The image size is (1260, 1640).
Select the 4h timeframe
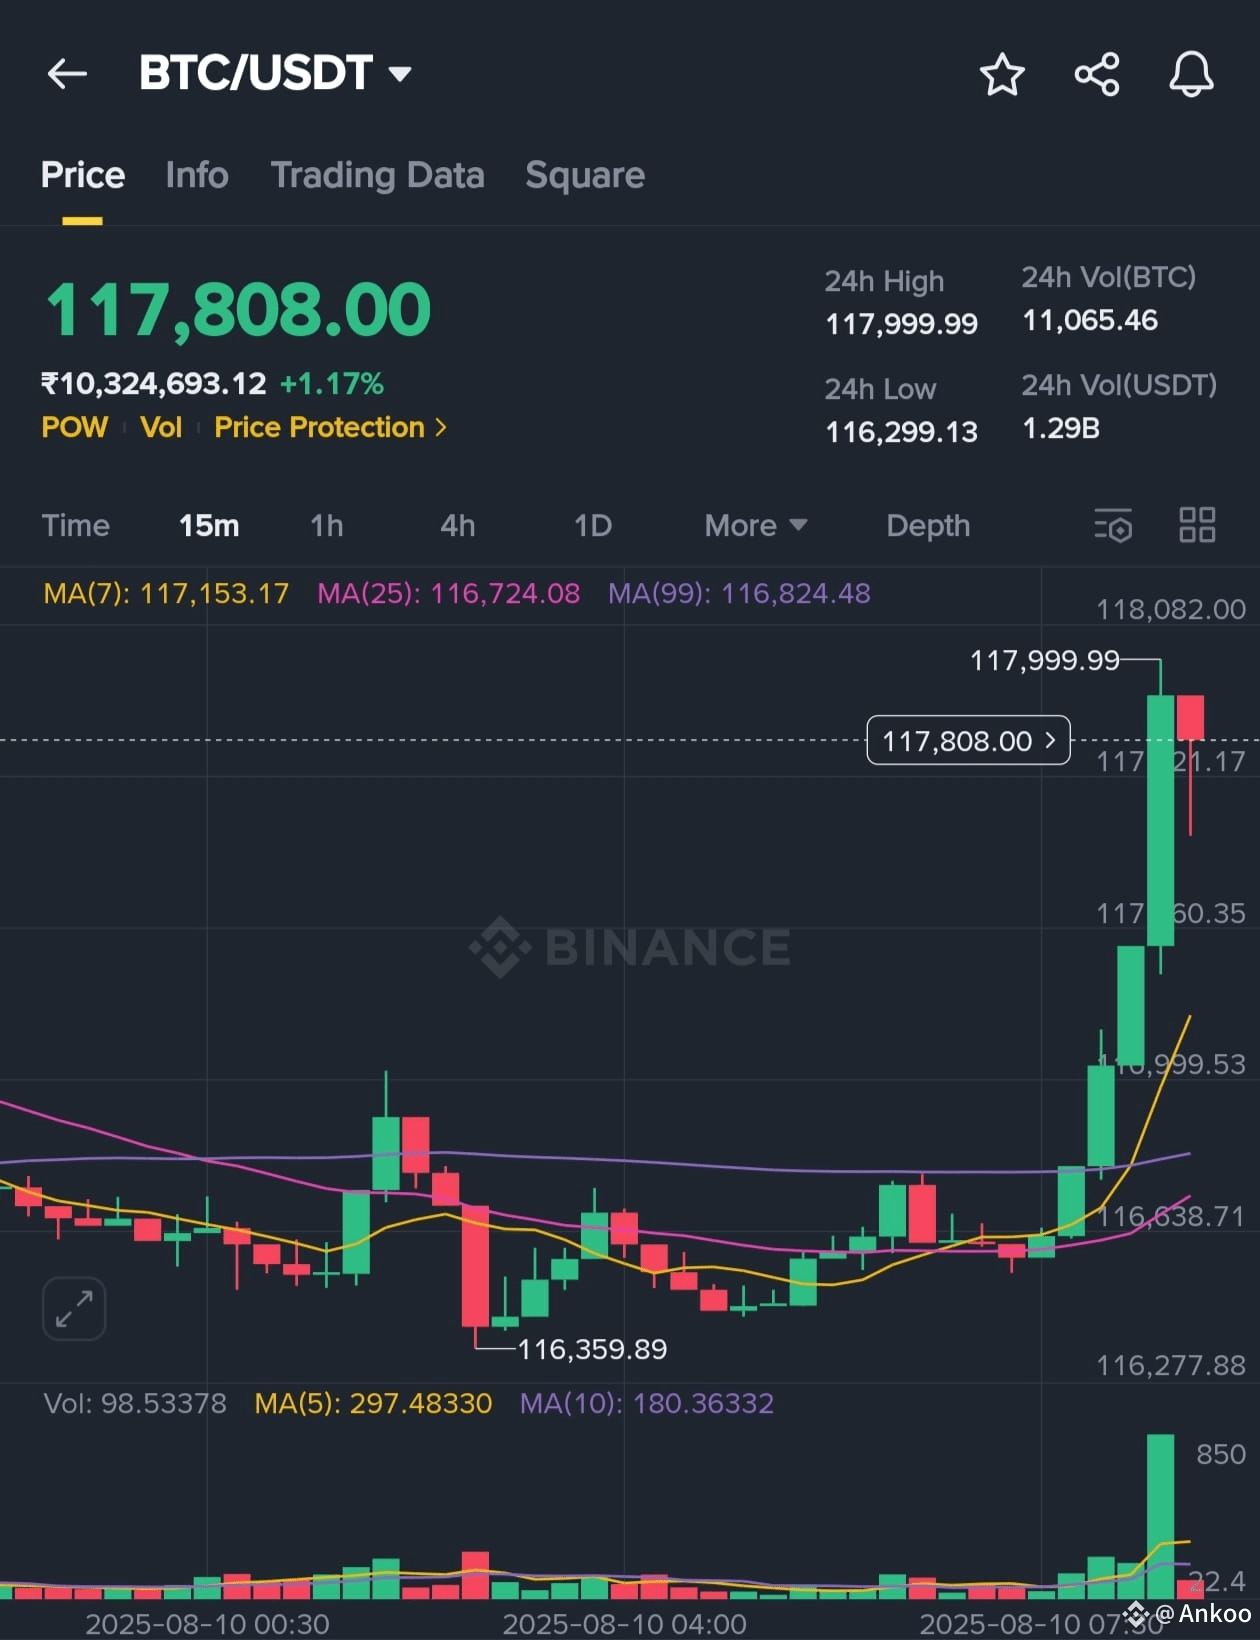tap(458, 525)
